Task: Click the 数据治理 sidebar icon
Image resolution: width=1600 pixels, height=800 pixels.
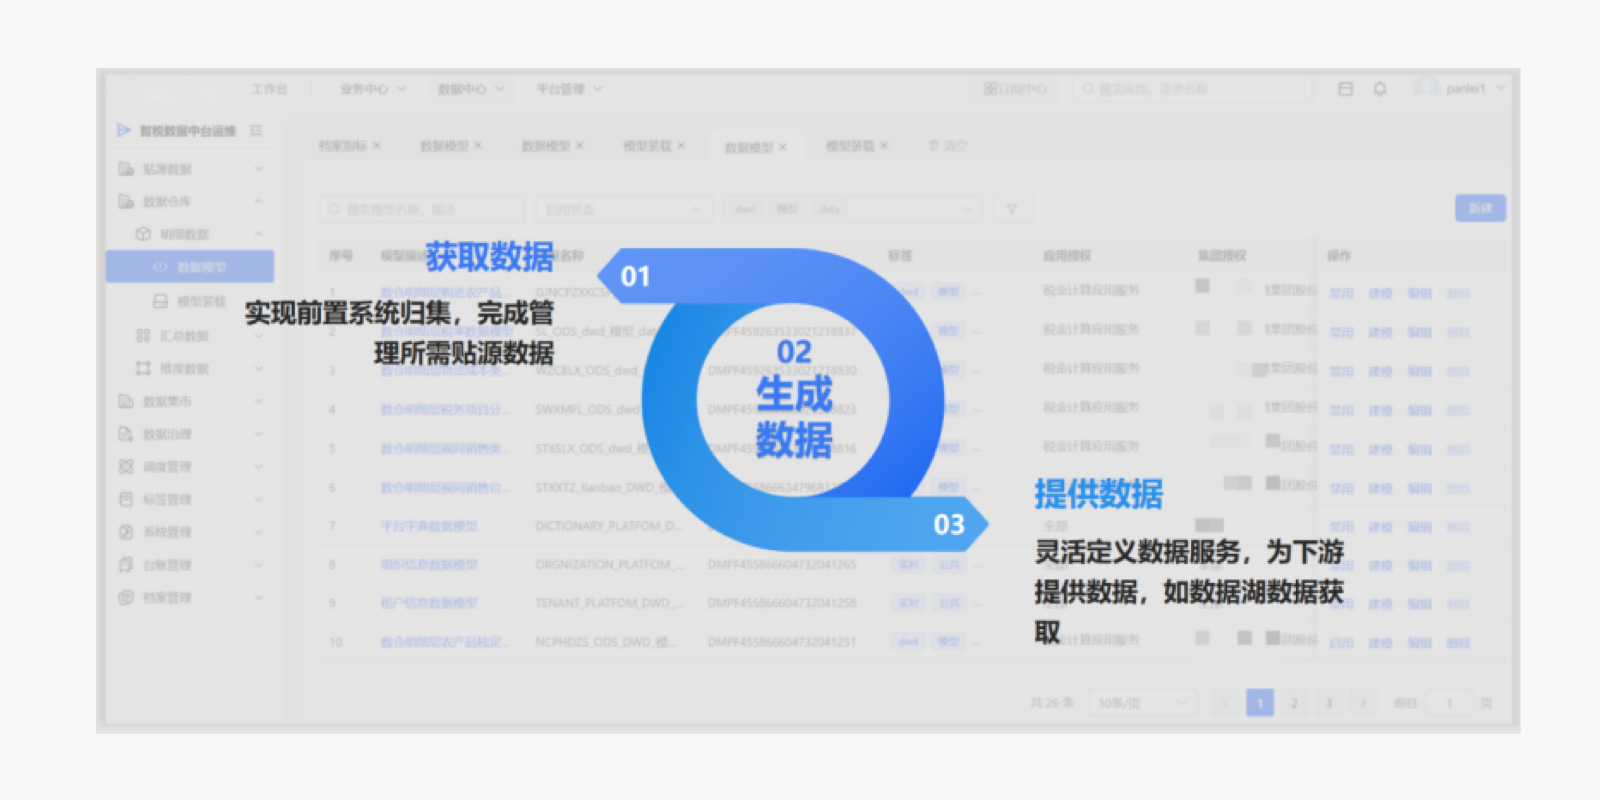Action: [126, 434]
